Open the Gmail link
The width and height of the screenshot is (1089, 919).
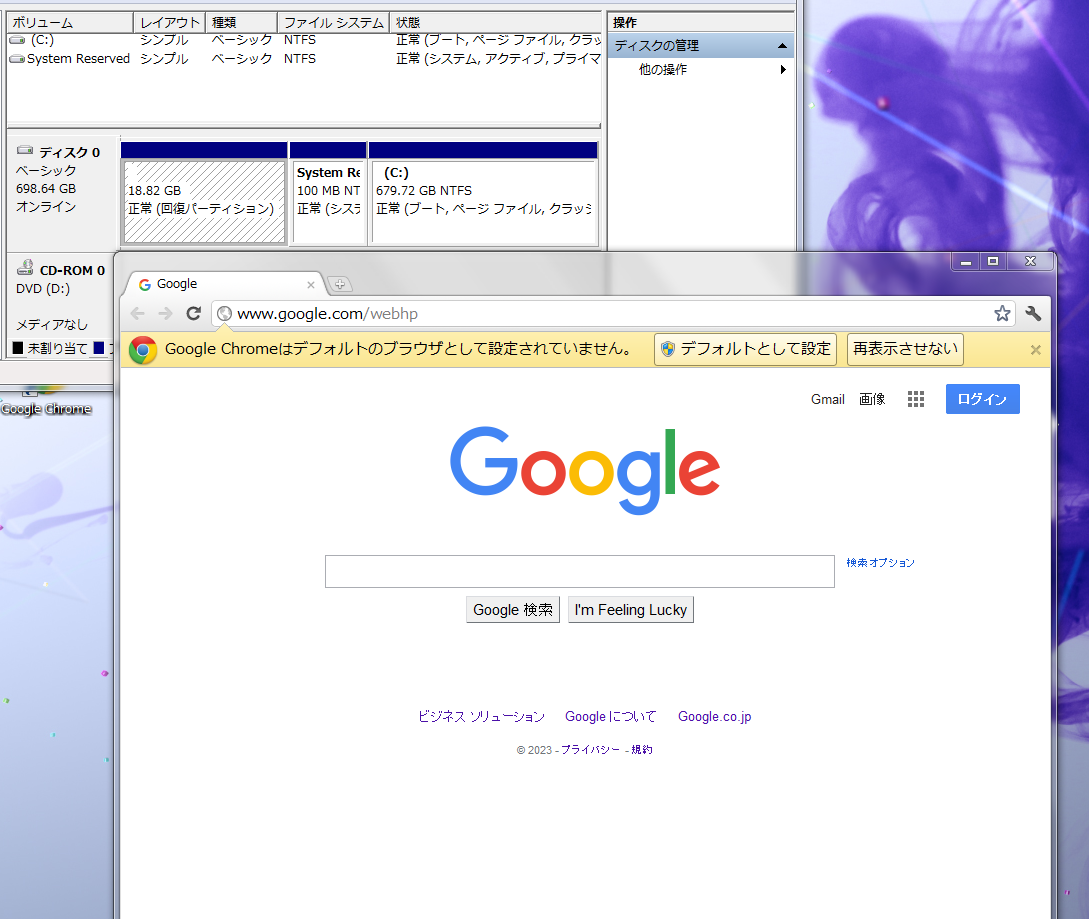tap(828, 399)
